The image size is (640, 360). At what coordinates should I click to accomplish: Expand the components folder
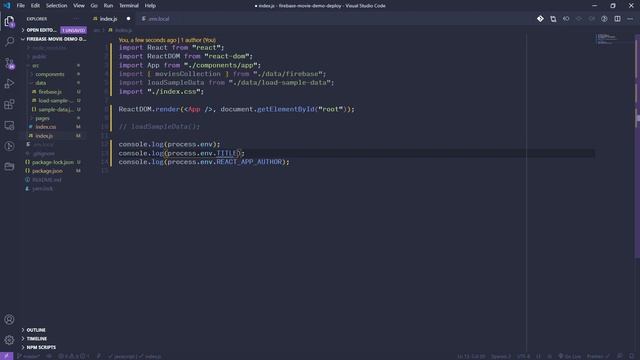pyautogui.click(x=49, y=74)
